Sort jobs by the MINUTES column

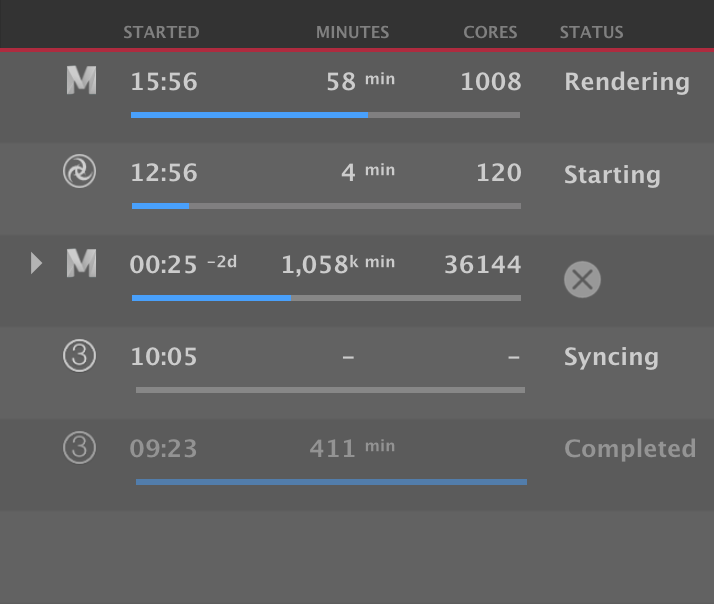point(352,33)
